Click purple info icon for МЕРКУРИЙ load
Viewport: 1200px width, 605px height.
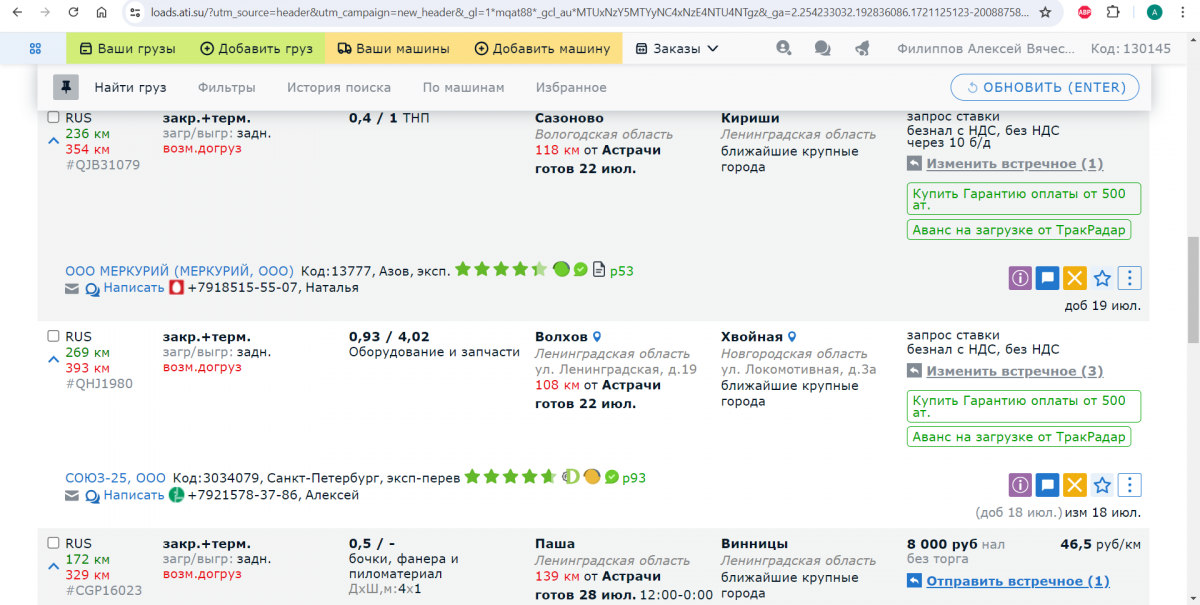coord(1020,279)
